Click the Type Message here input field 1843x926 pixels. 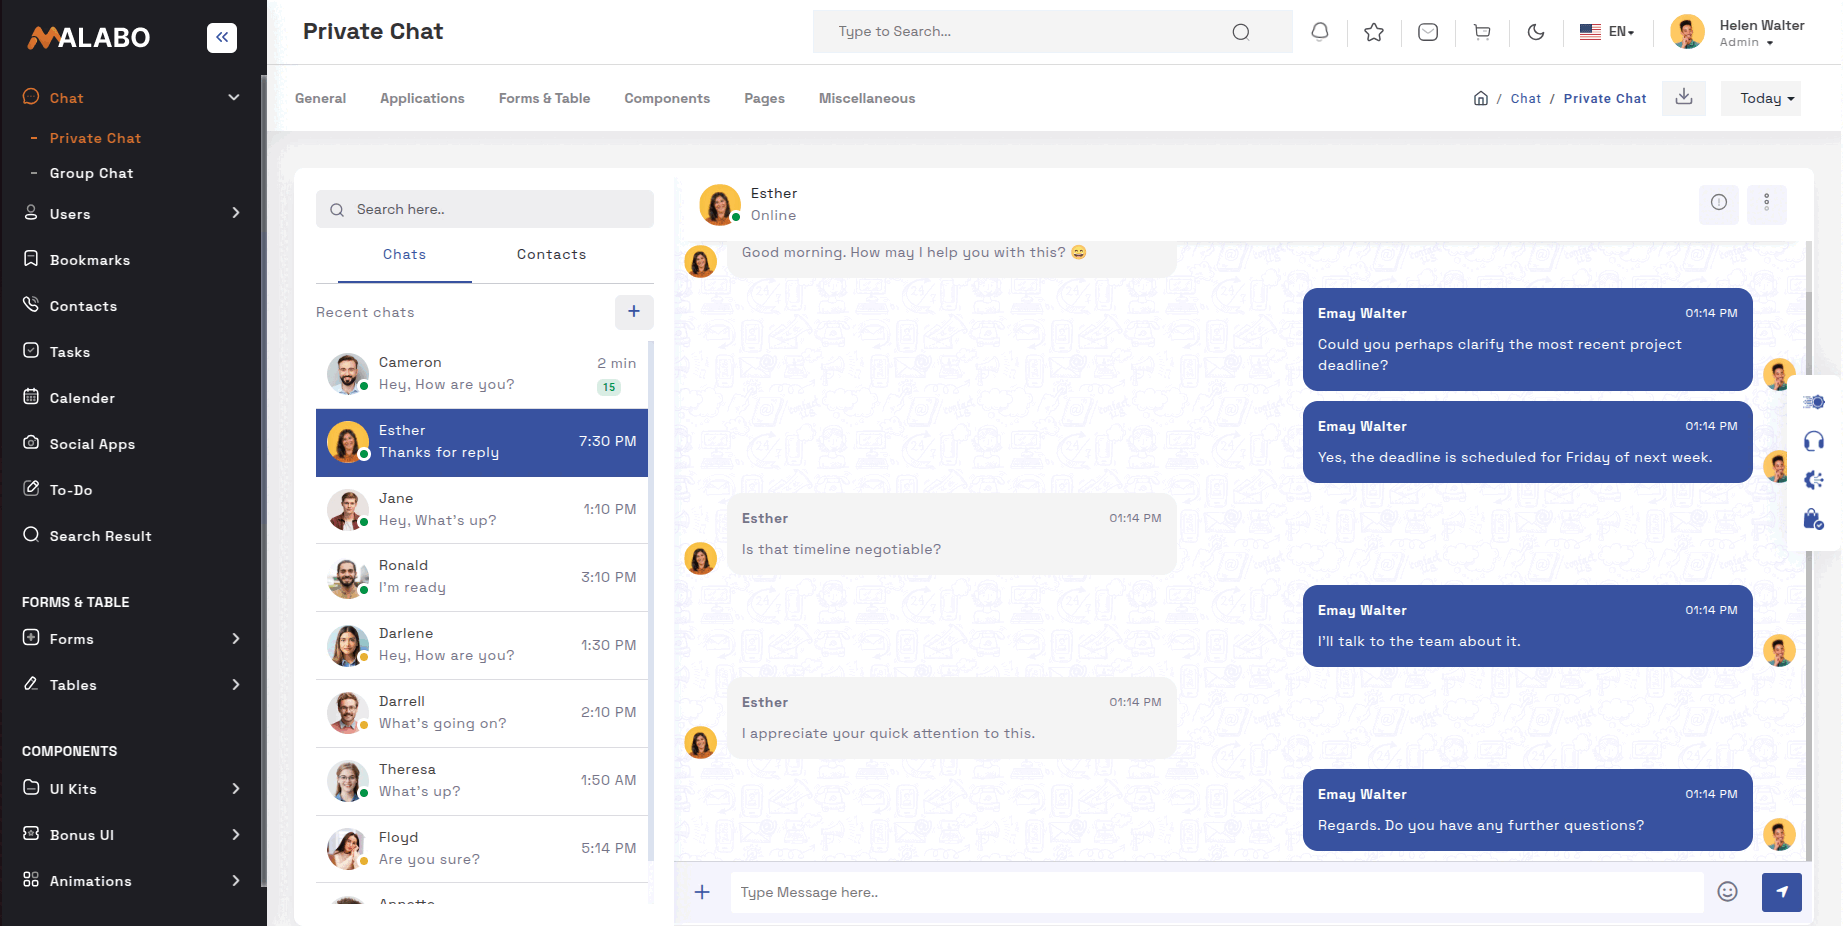point(1217,892)
